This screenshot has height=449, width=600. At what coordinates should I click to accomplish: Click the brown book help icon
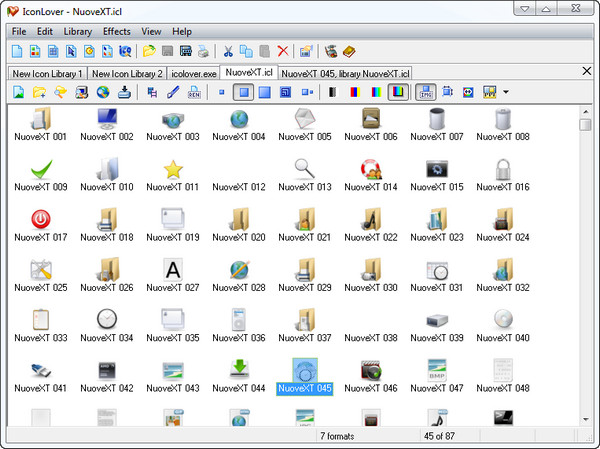[x=349, y=51]
